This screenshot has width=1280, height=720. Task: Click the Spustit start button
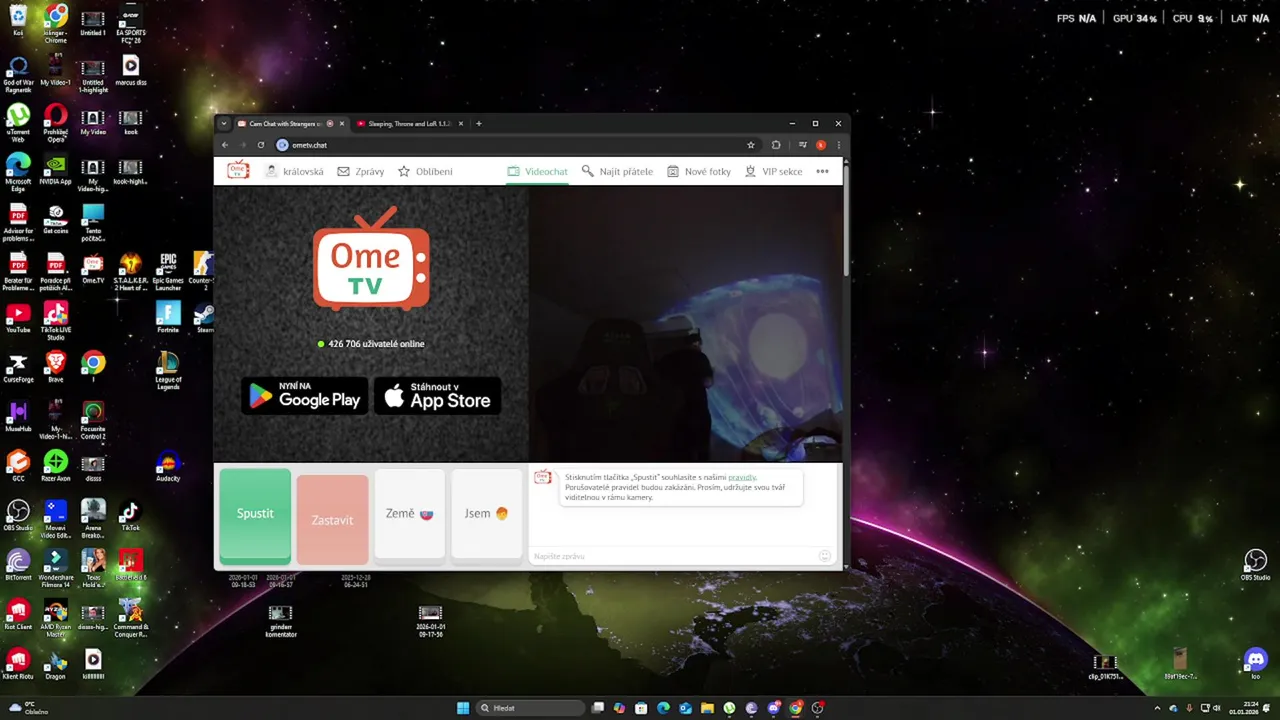tap(255, 514)
